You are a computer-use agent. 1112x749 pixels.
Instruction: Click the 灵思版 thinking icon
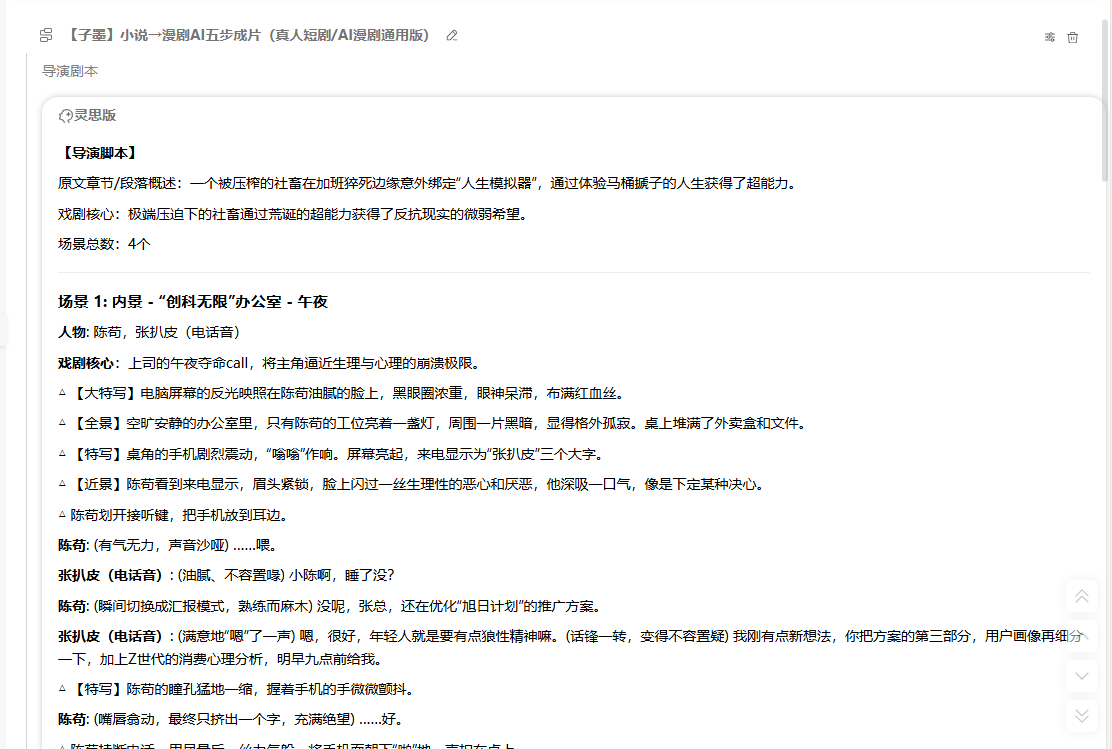pyautogui.click(x=66, y=116)
